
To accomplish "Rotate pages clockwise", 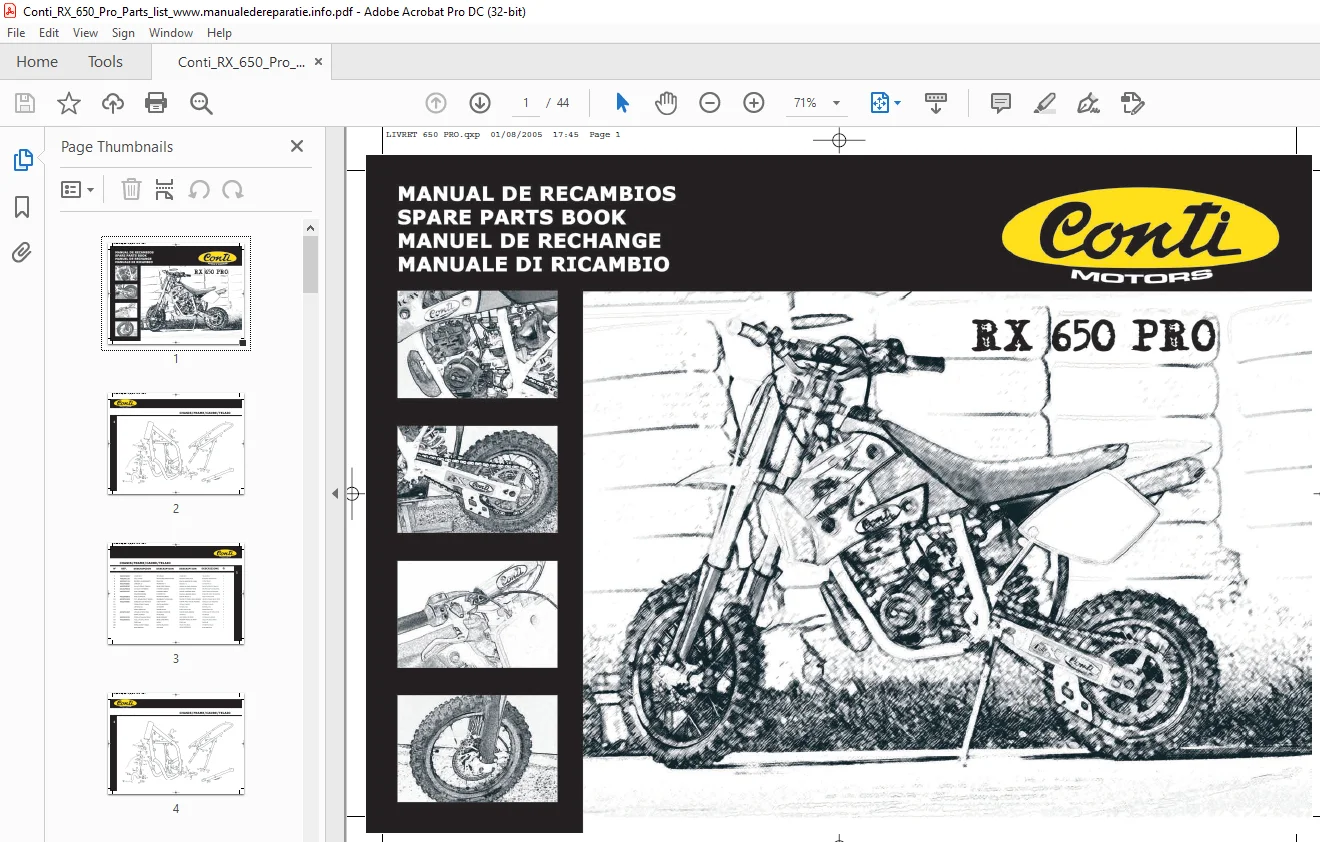I will coord(233,189).
